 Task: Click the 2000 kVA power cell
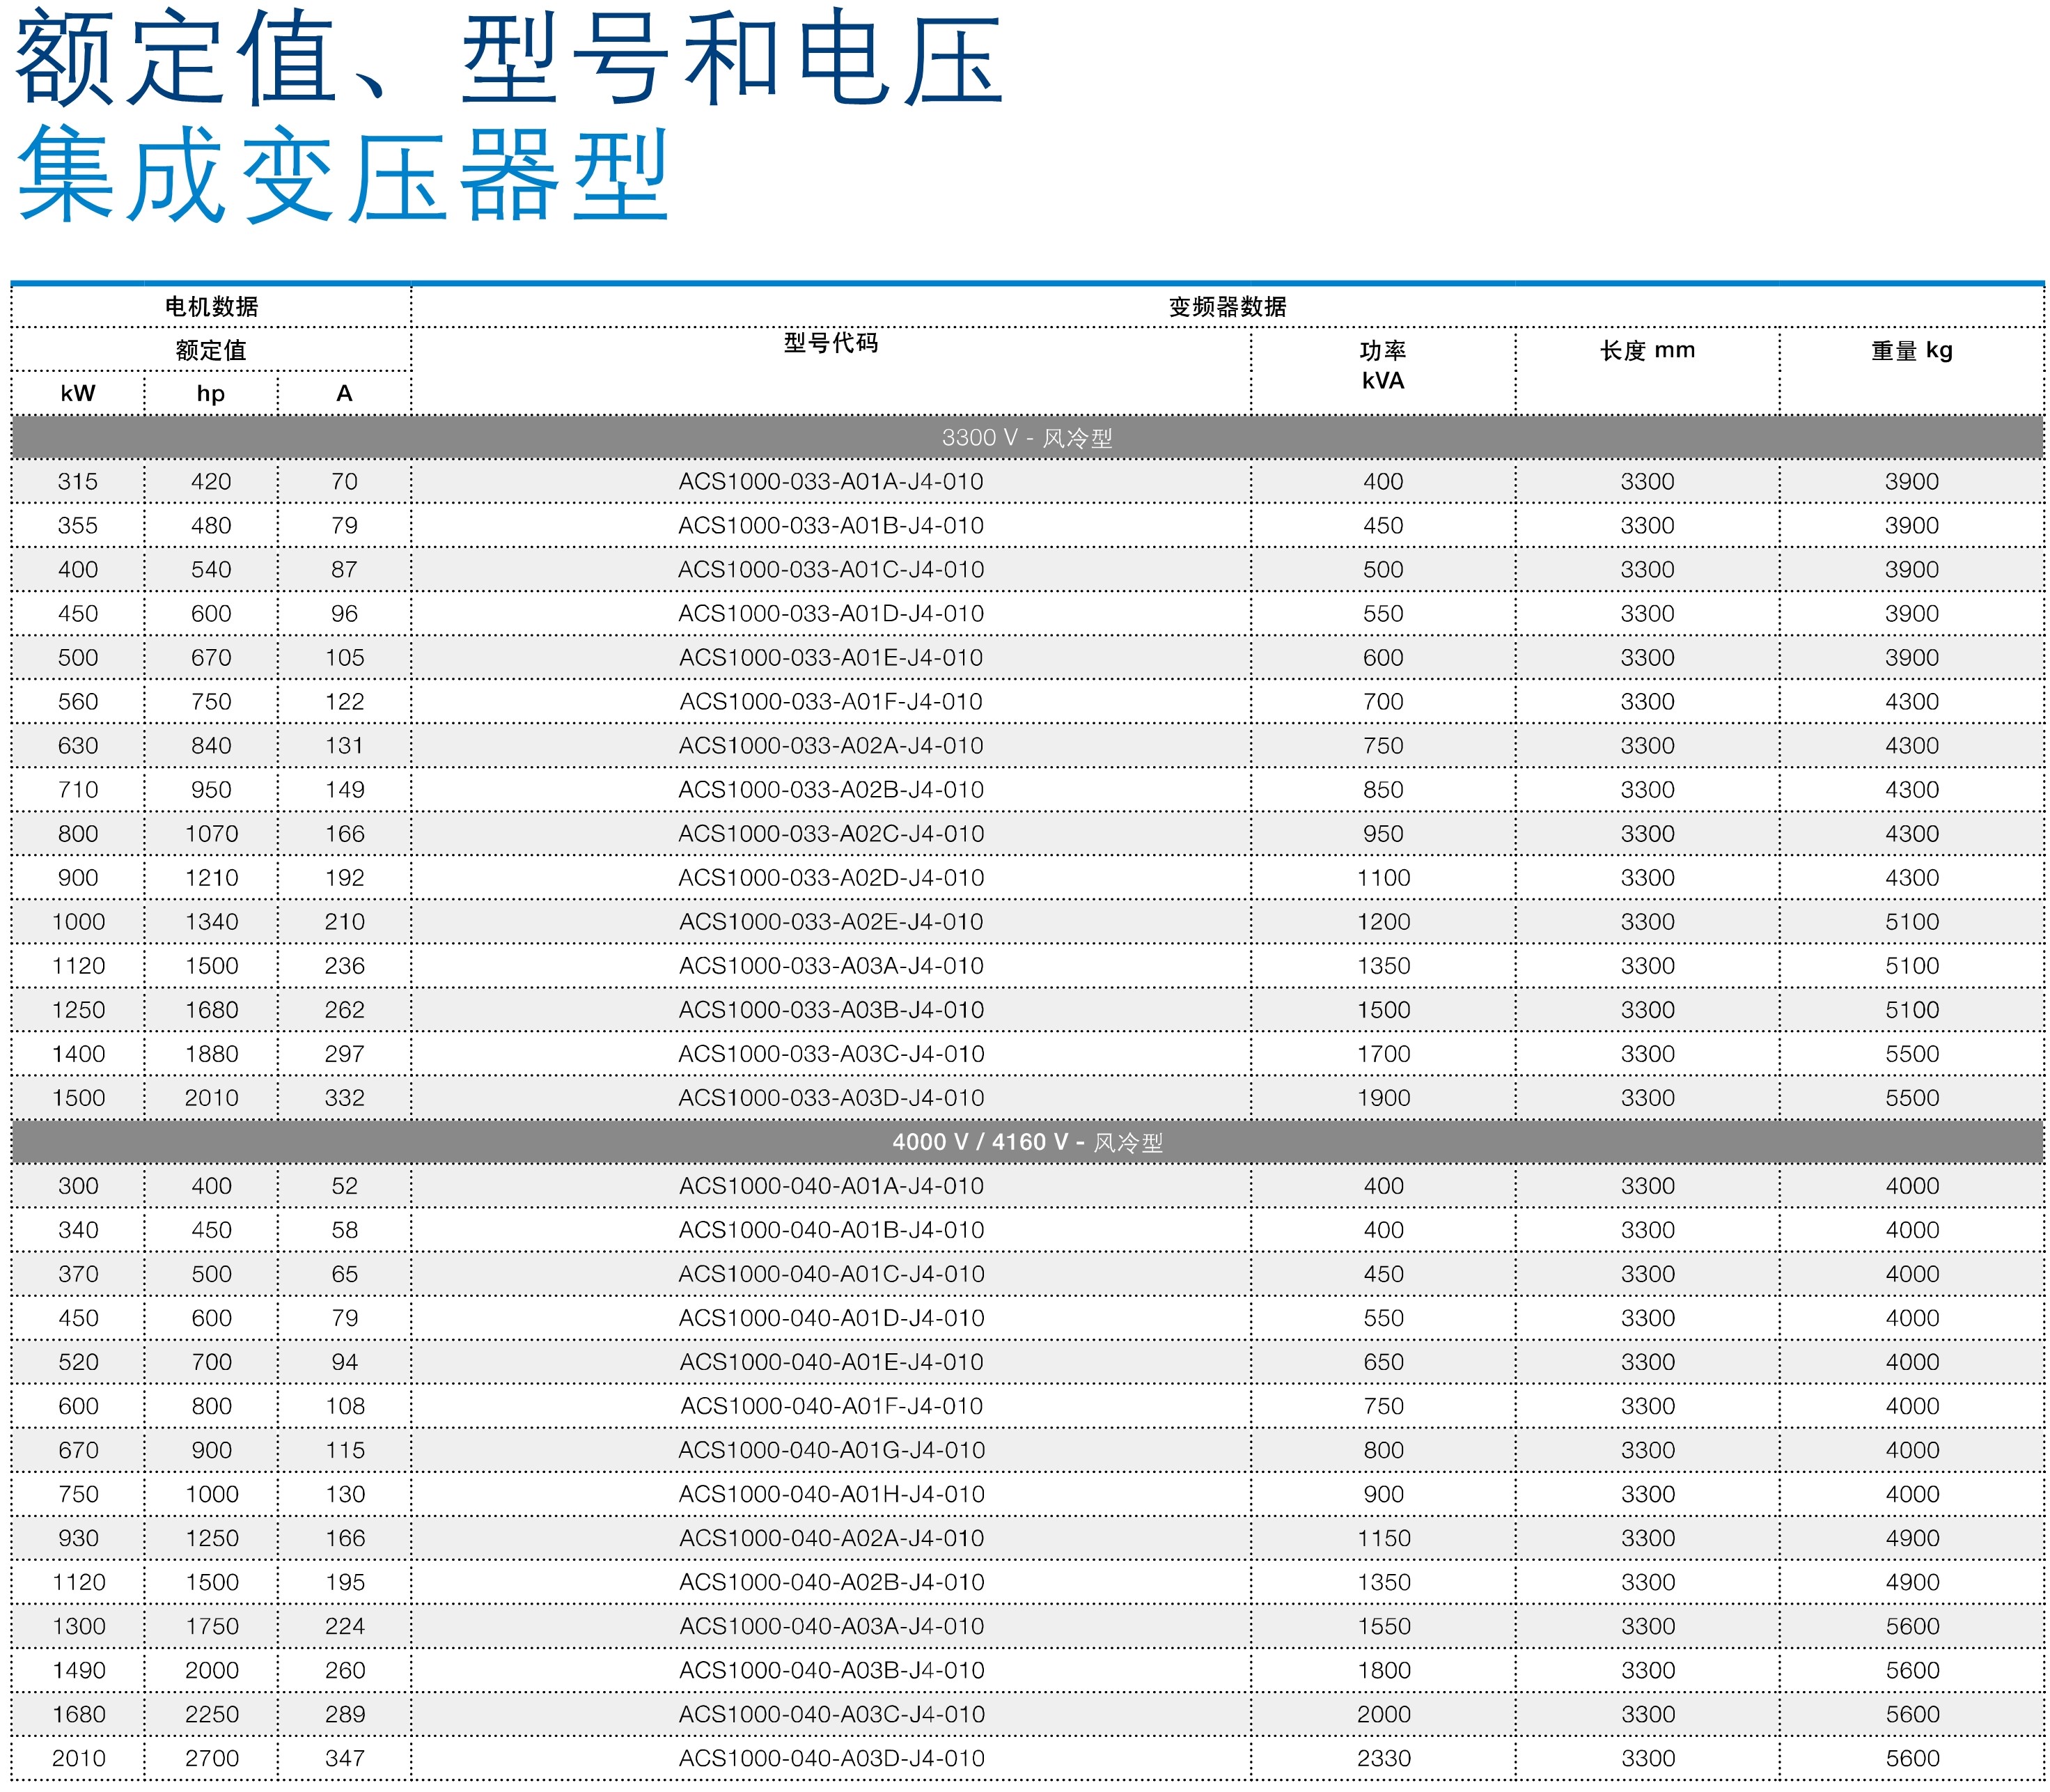(x=1383, y=1714)
